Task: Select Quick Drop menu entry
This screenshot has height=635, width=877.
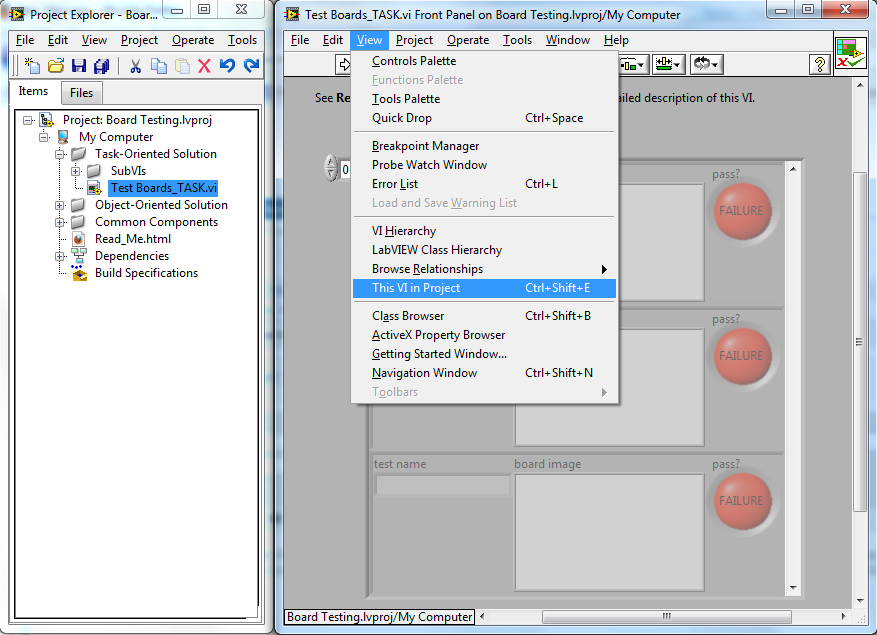Action: [484, 118]
